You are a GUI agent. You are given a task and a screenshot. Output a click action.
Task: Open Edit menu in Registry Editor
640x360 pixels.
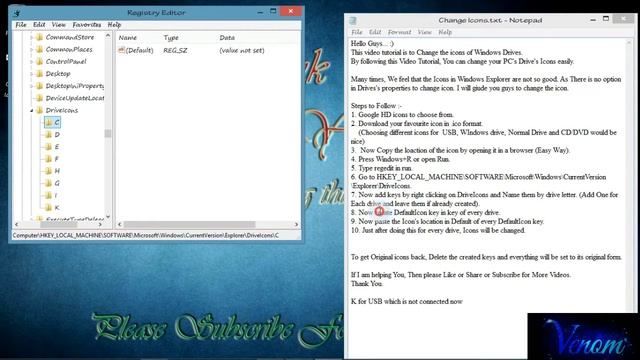[x=39, y=25]
